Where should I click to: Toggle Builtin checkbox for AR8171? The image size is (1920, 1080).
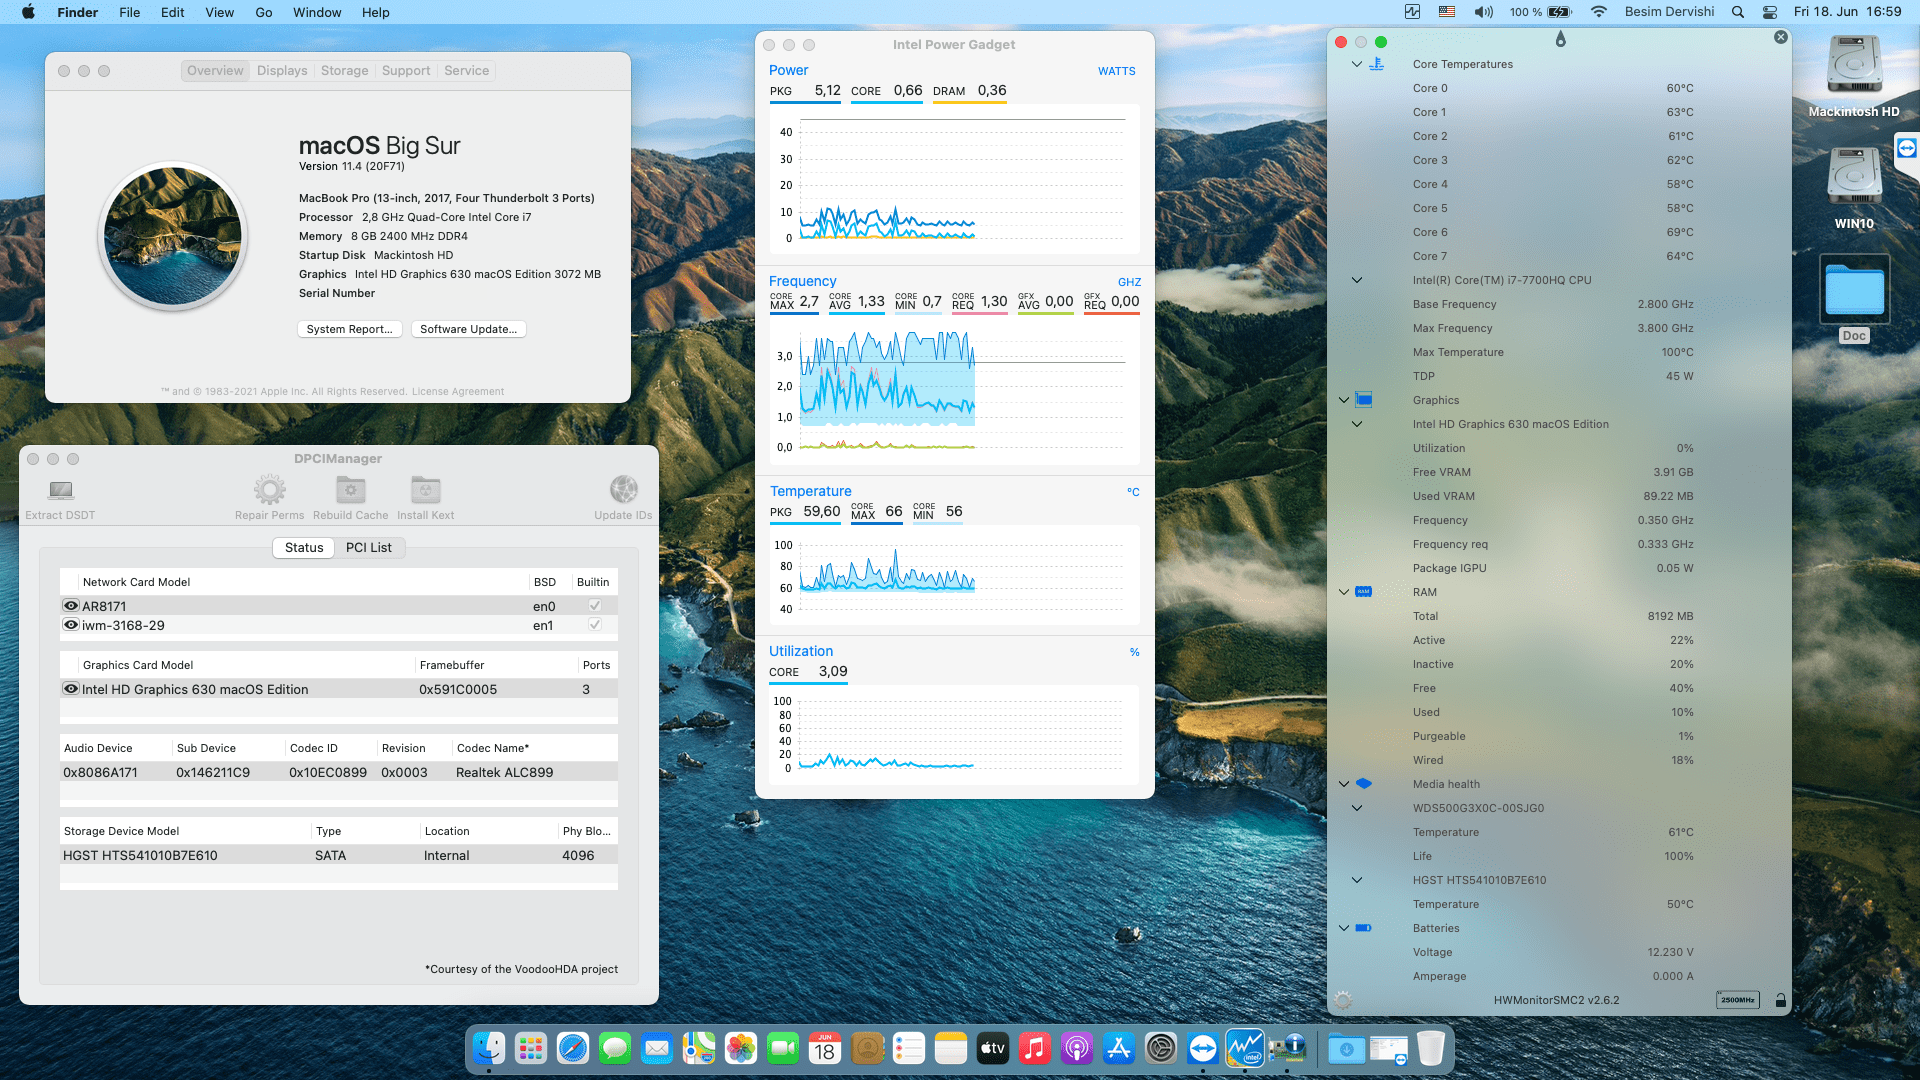tap(595, 606)
